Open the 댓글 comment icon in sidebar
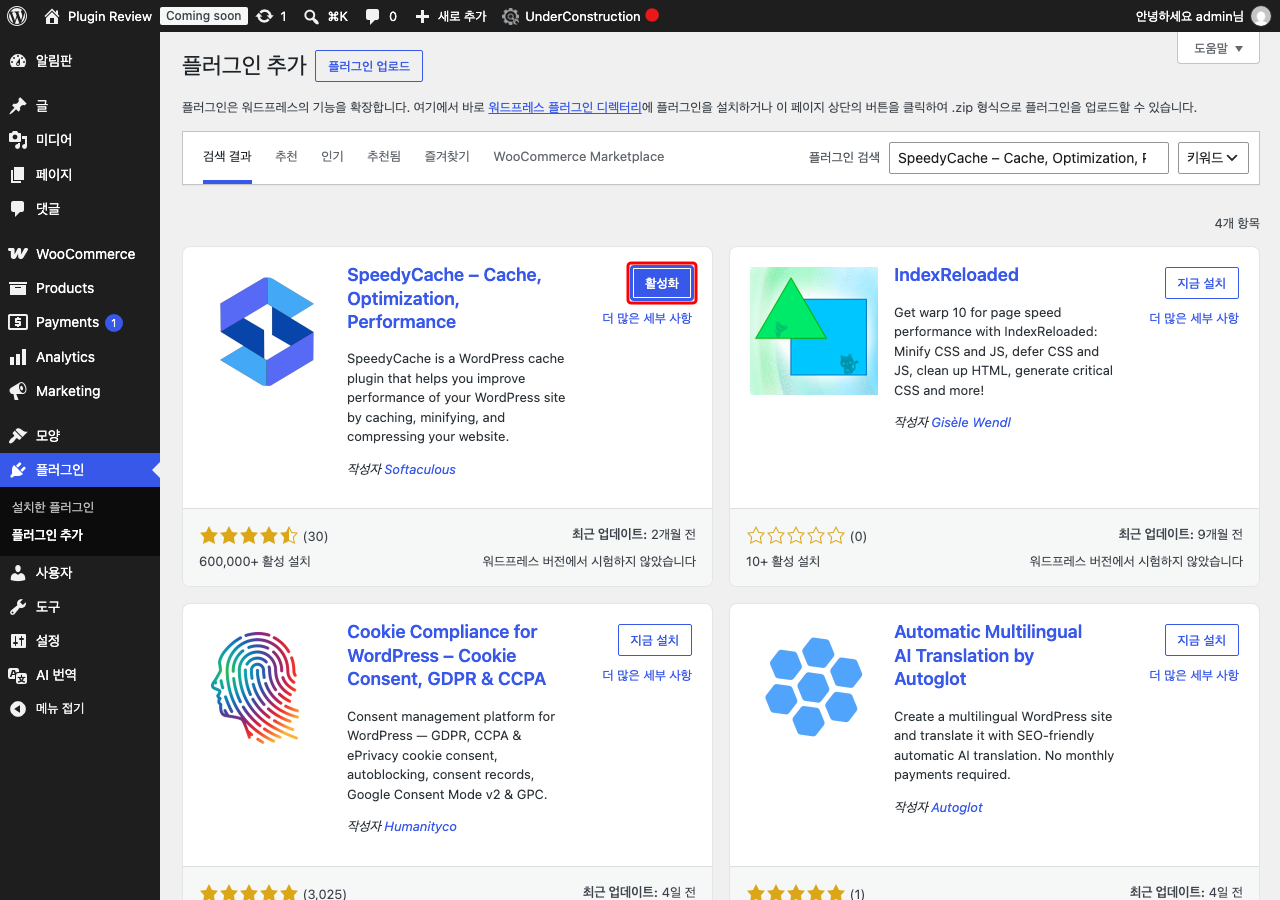1280x900 pixels. [18, 208]
